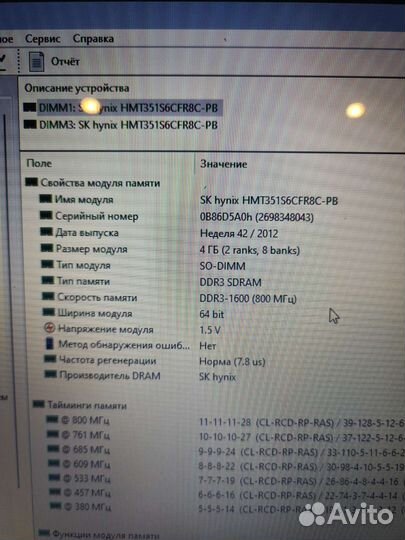Click icon beside Частота регенерации

pyautogui.click(x=50, y=359)
